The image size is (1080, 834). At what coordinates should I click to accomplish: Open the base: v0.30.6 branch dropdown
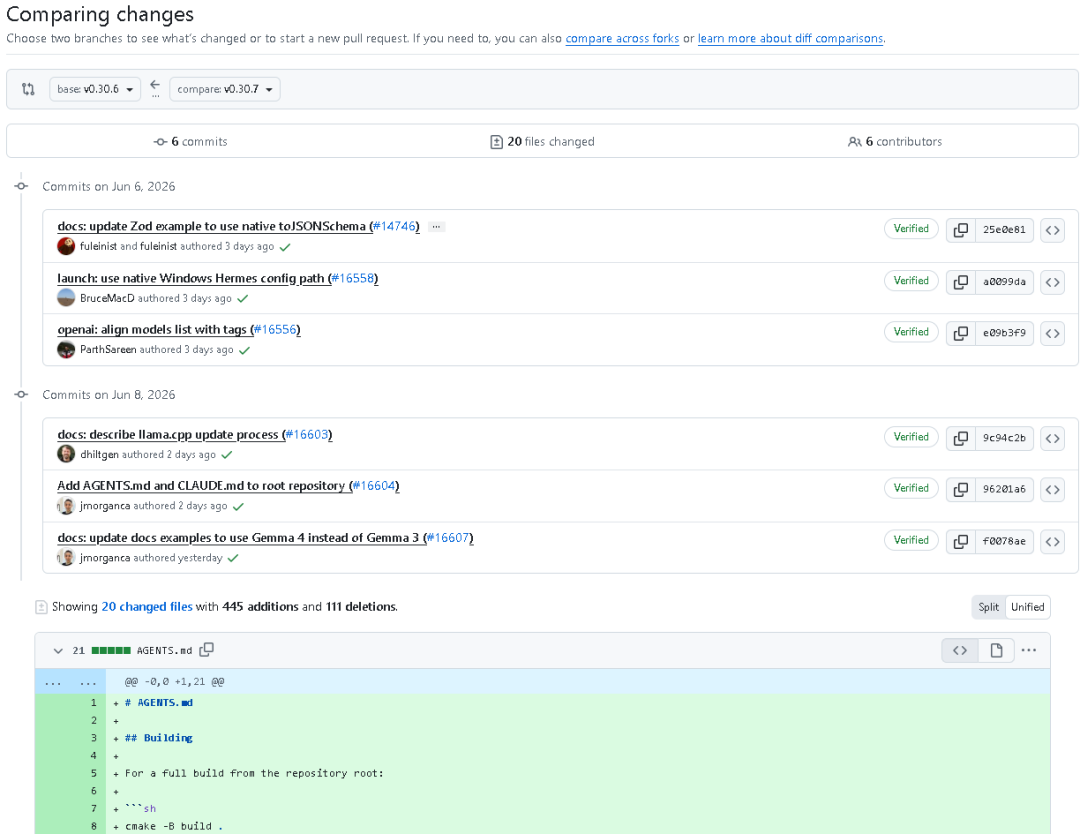pos(95,89)
